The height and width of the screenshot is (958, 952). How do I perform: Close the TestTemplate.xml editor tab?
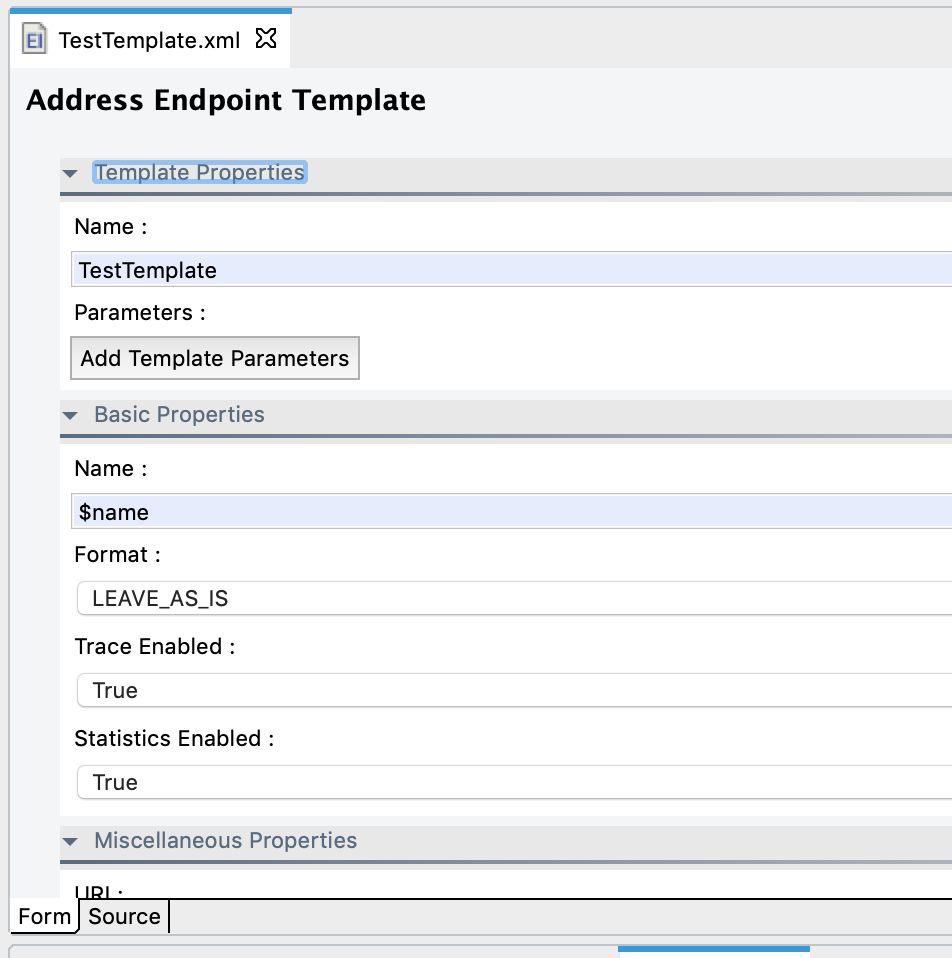click(x=266, y=38)
